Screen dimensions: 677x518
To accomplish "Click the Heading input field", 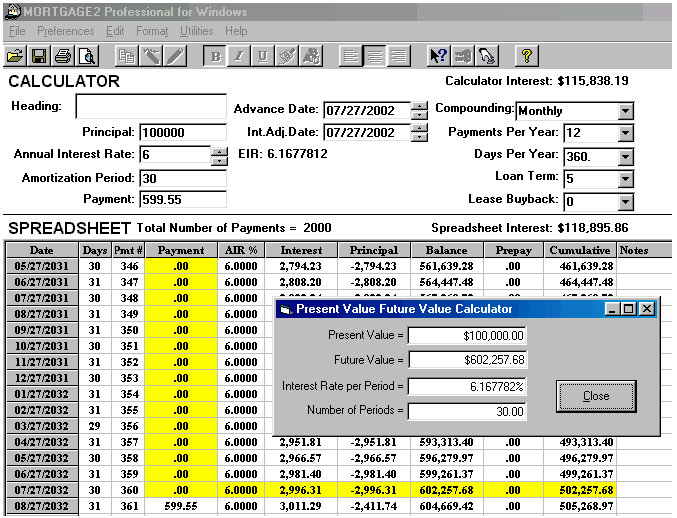I will coord(151,107).
